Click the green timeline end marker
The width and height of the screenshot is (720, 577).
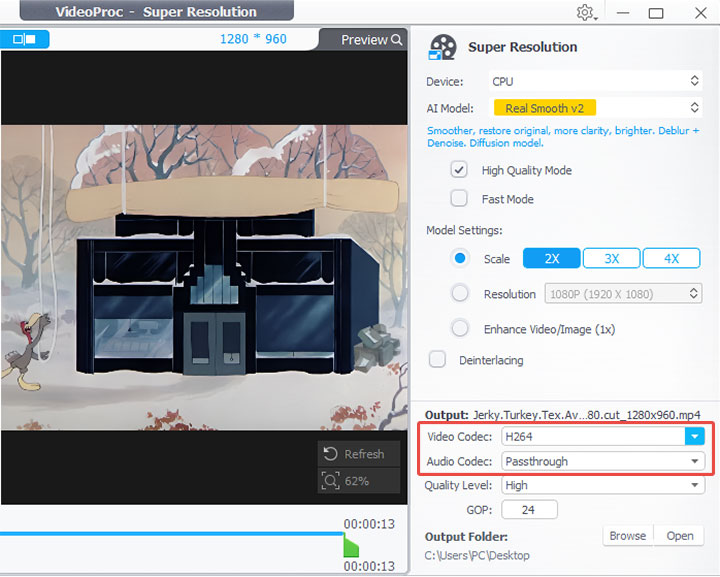pyautogui.click(x=351, y=546)
